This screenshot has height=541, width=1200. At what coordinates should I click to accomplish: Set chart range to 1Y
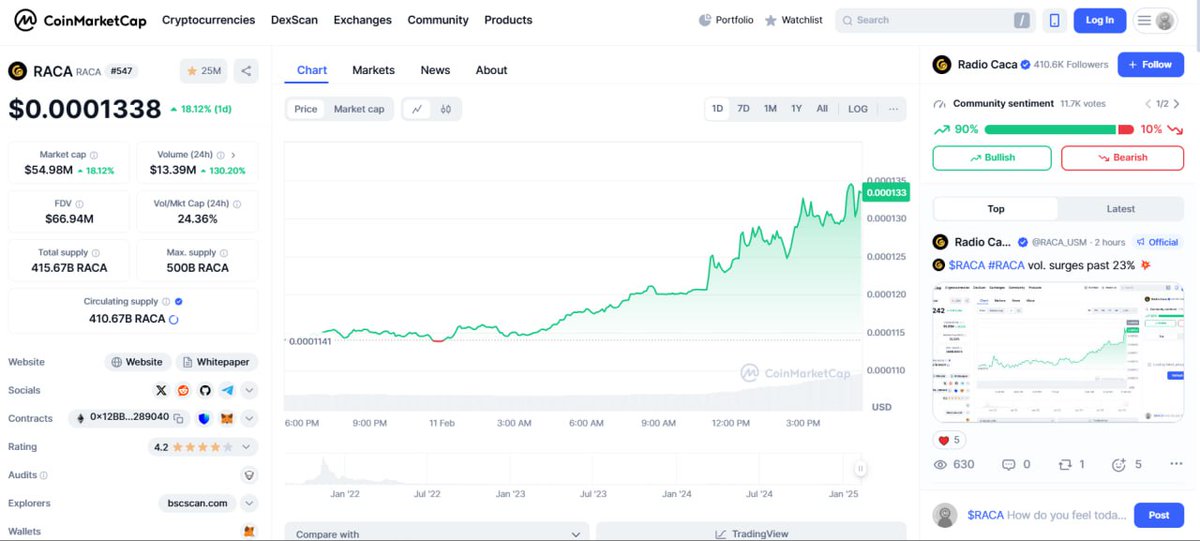pos(796,109)
